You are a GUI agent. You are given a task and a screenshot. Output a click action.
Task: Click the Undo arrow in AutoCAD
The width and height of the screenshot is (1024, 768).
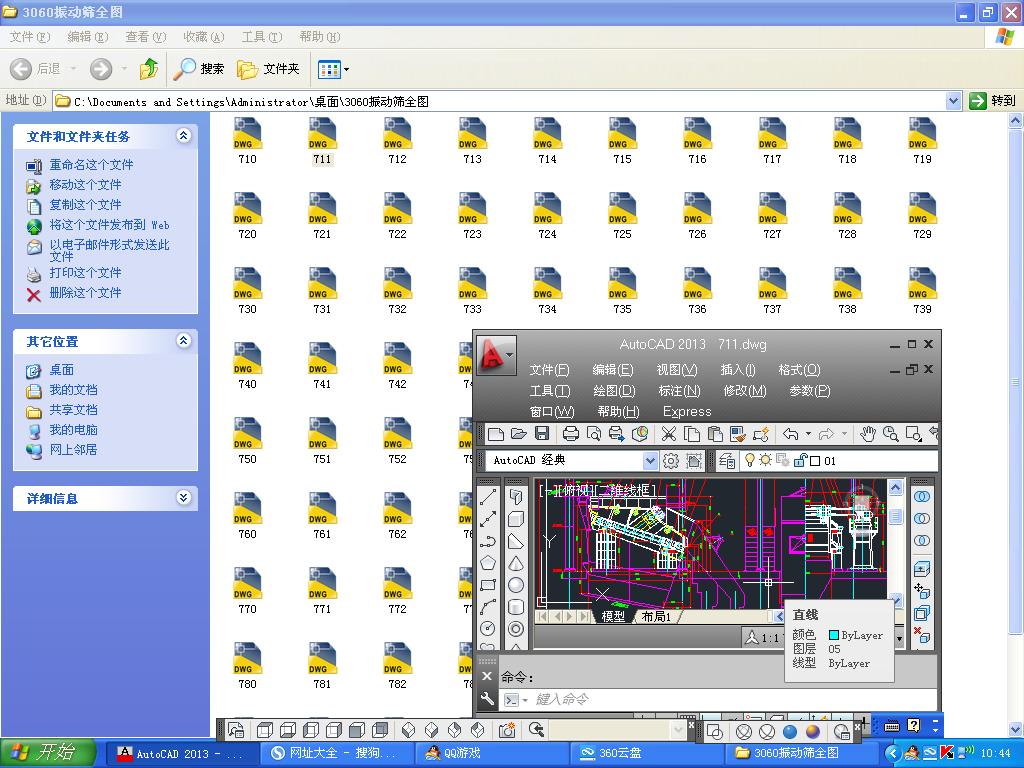coord(790,434)
